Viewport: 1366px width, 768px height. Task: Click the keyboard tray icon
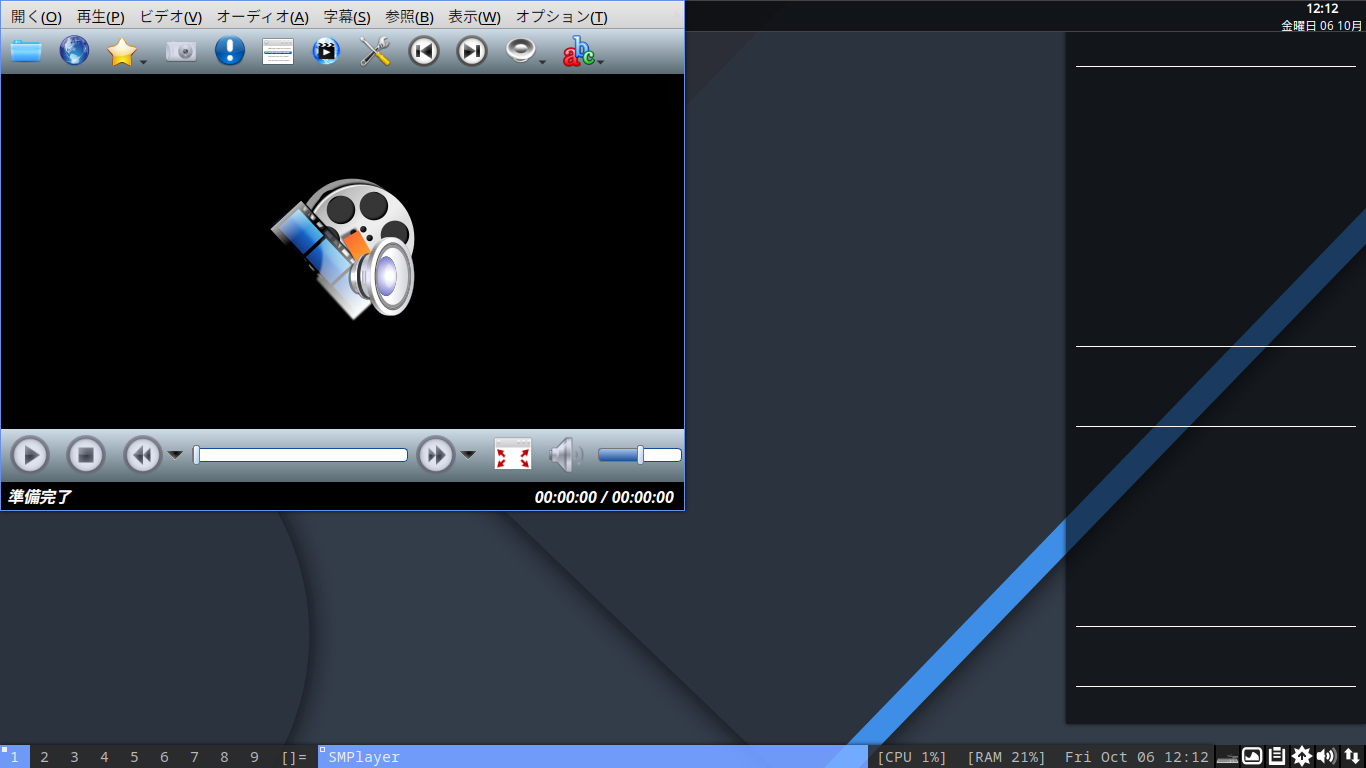click(x=1227, y=757)
